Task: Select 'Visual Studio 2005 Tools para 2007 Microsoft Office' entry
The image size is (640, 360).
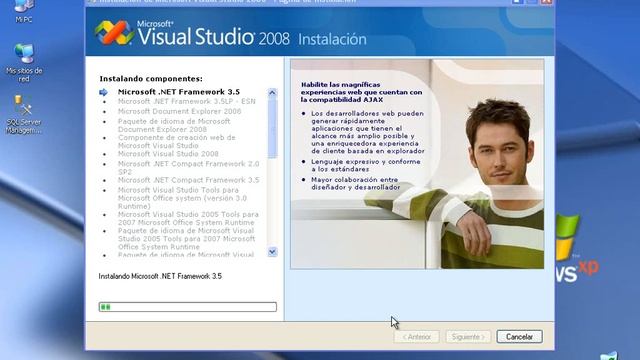Action: (x=188, y=218)
